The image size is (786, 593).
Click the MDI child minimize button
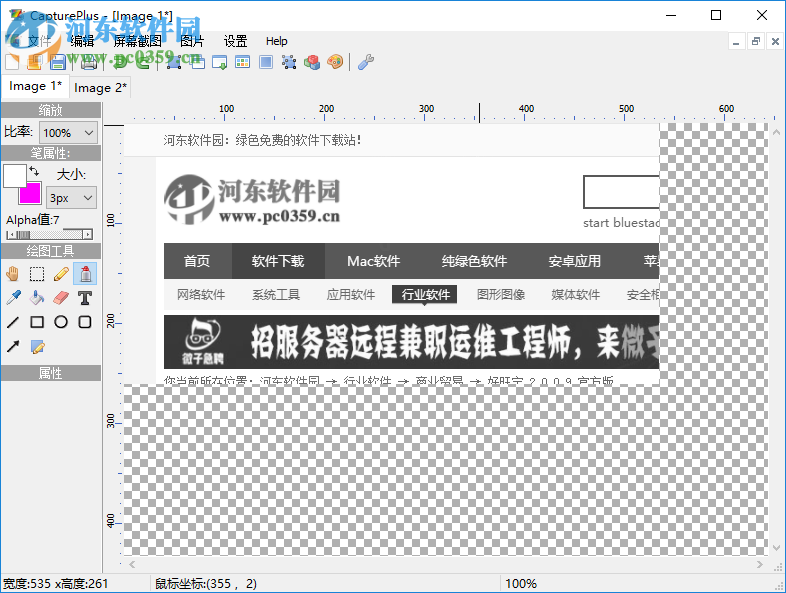pos(736,42)
